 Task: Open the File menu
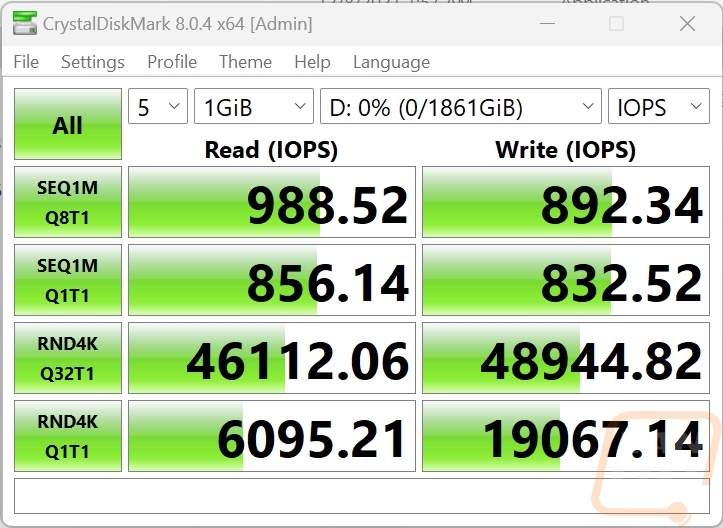pos(26,62)
